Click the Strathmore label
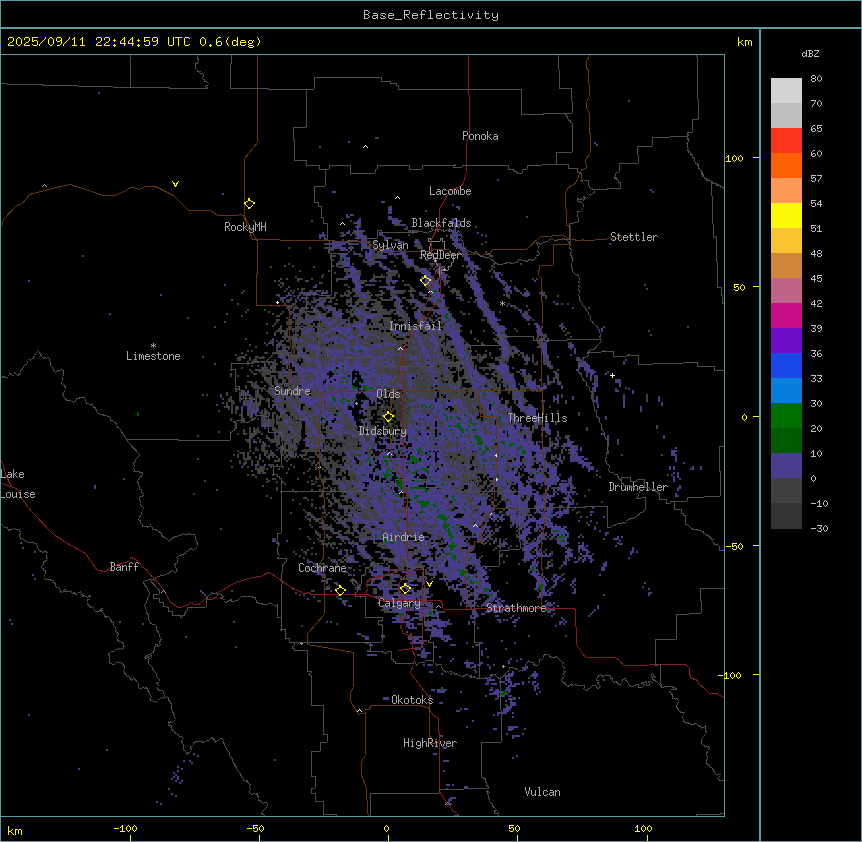The width and height of the screenshot is (862, 842). (x=517, y=608)
